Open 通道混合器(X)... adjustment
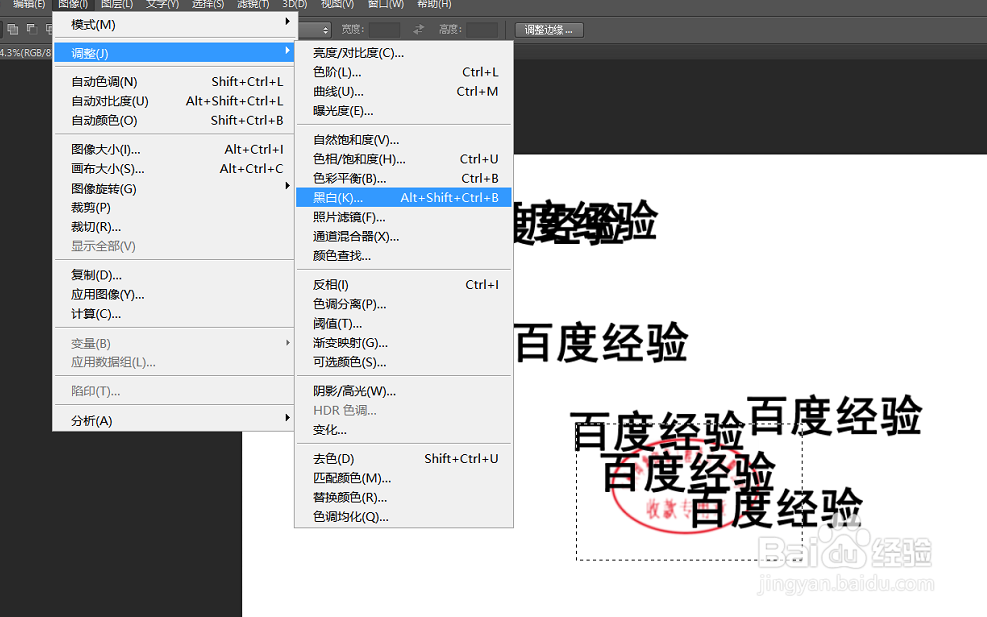 click(403, 237)
